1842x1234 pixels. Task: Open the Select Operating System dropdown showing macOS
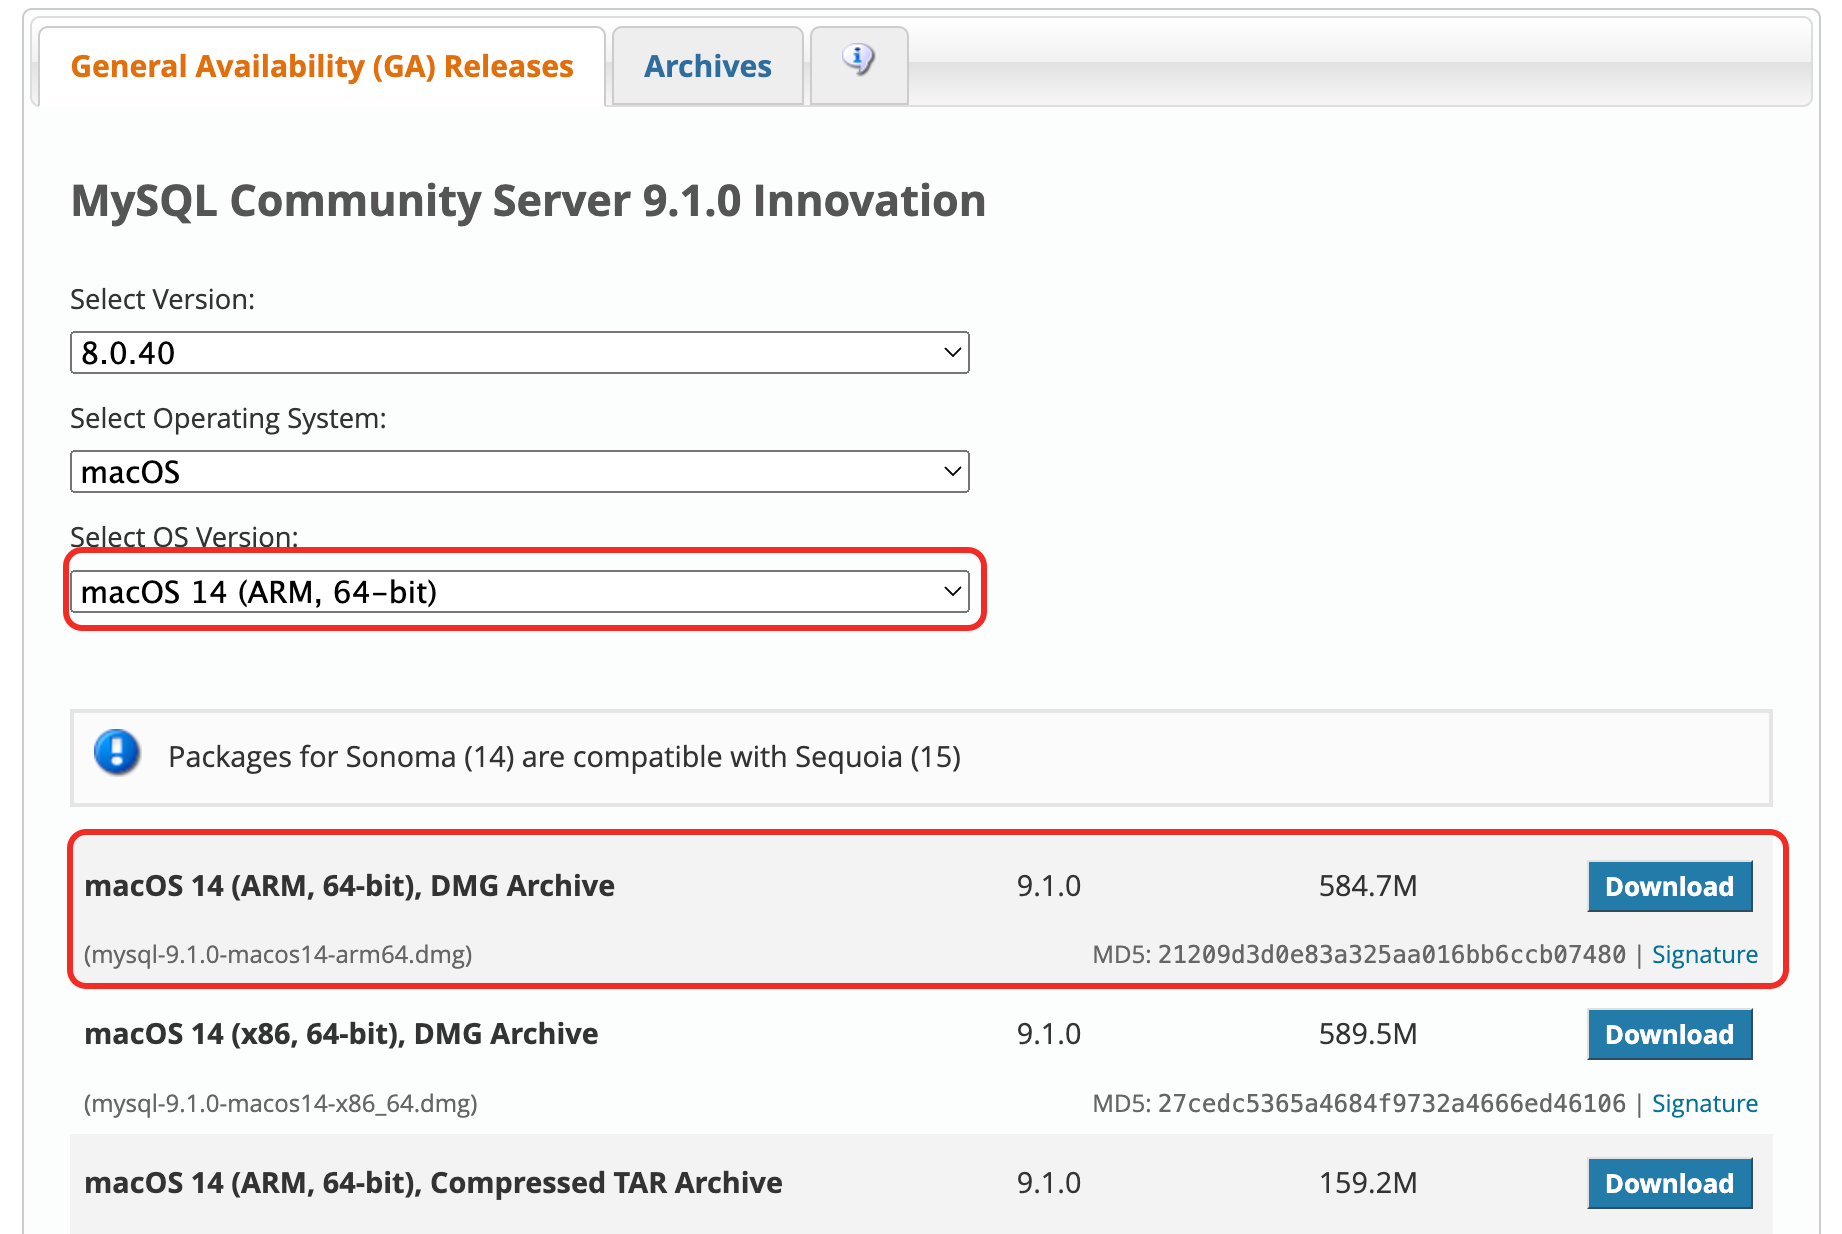pyautogui.click(x=520, y=472)
